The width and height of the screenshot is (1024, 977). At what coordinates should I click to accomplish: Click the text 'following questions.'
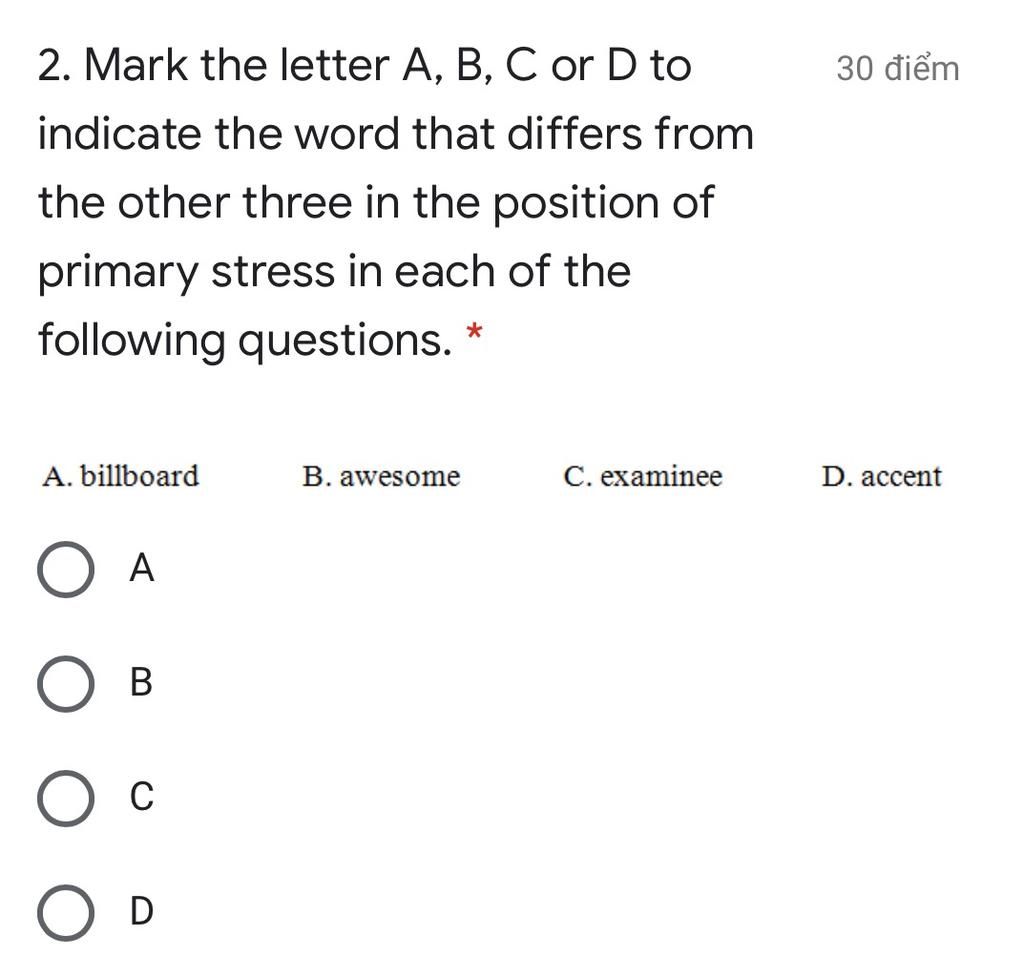coord(245,340)
